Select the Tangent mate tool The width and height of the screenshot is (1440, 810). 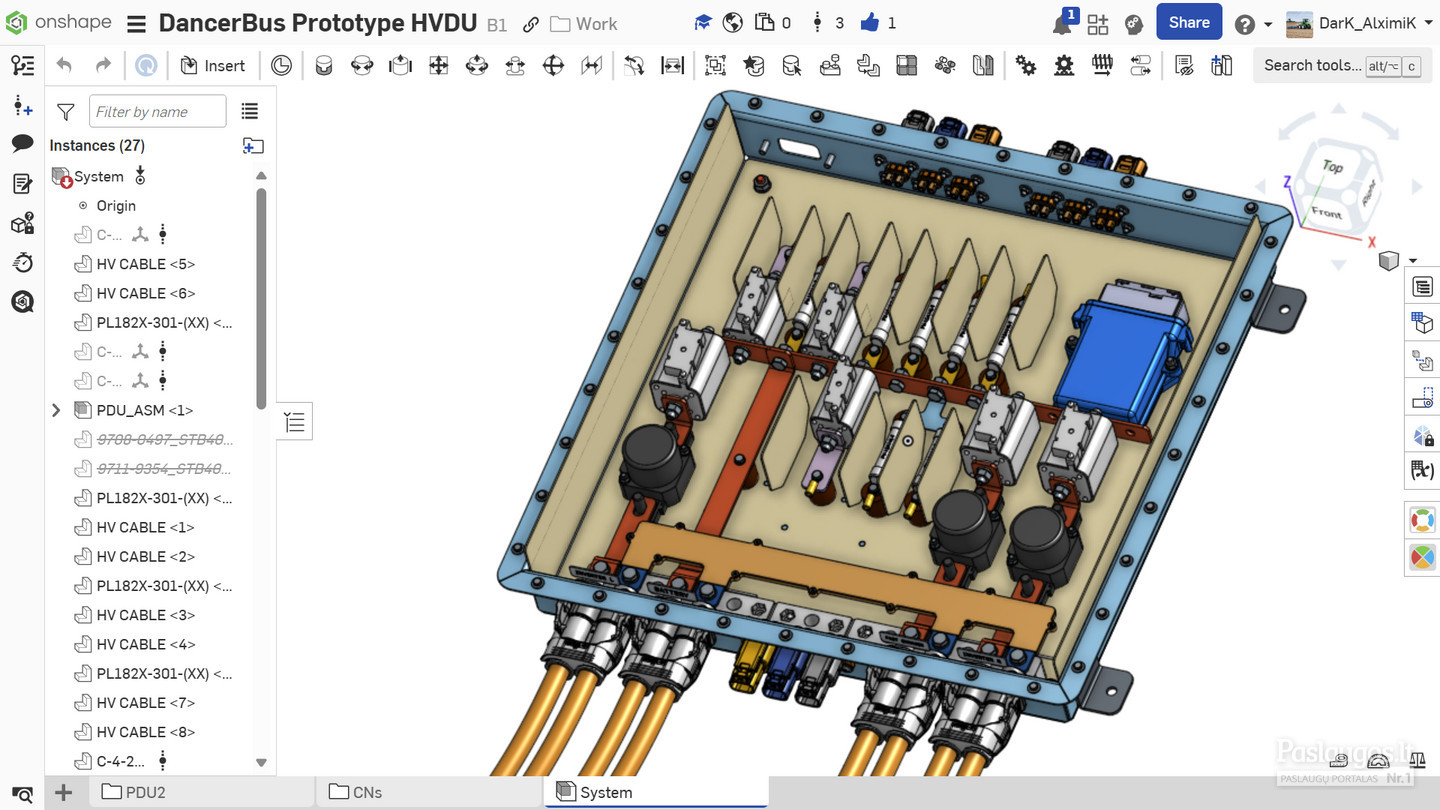click(x=634, y=66)
